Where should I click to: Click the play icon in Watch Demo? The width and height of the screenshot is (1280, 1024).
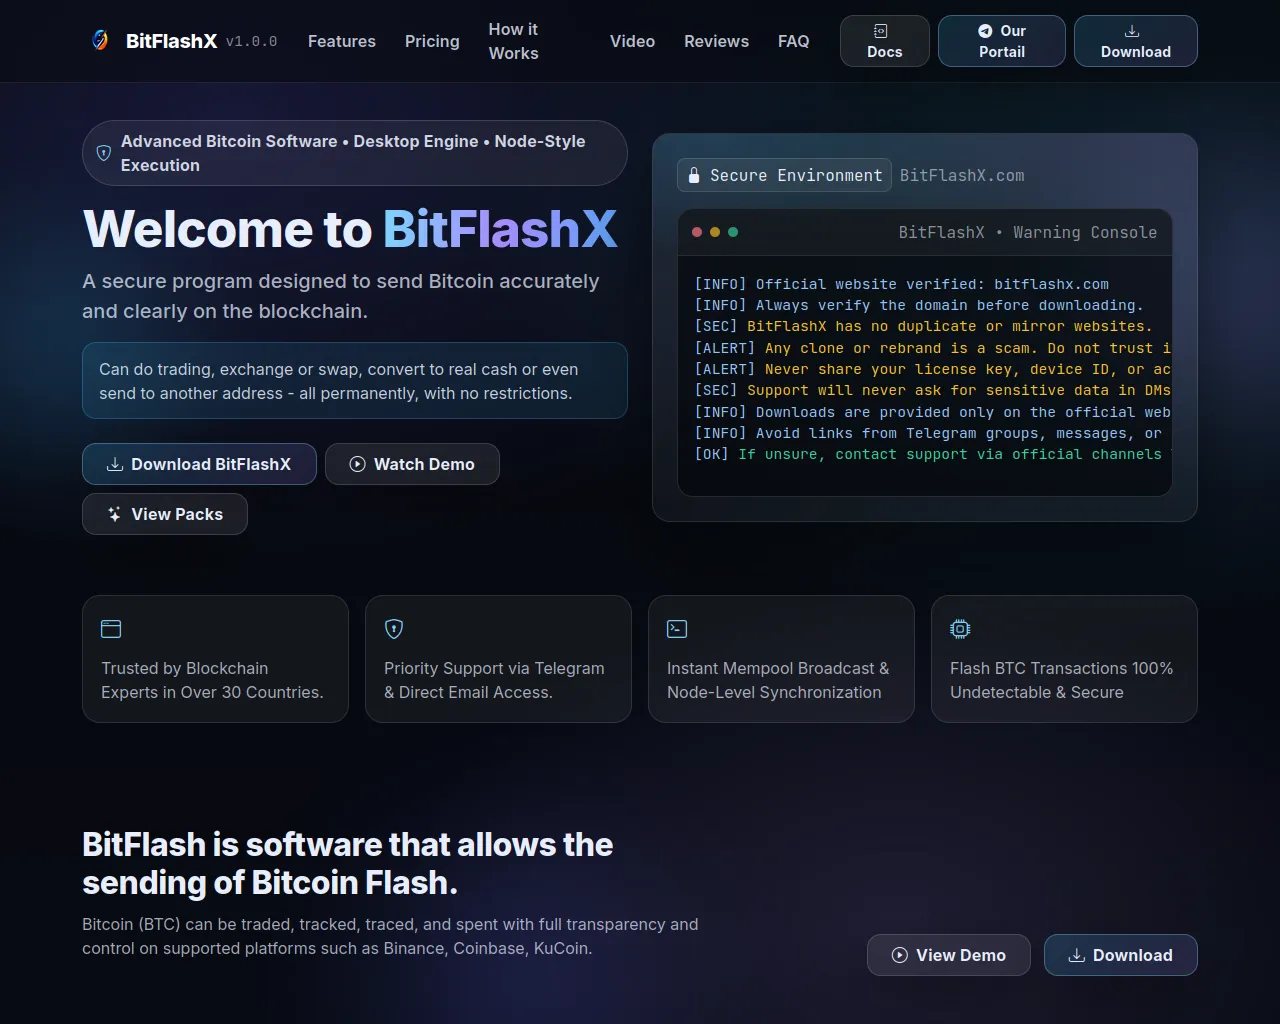pyautogui.click(x=357, y=464)
